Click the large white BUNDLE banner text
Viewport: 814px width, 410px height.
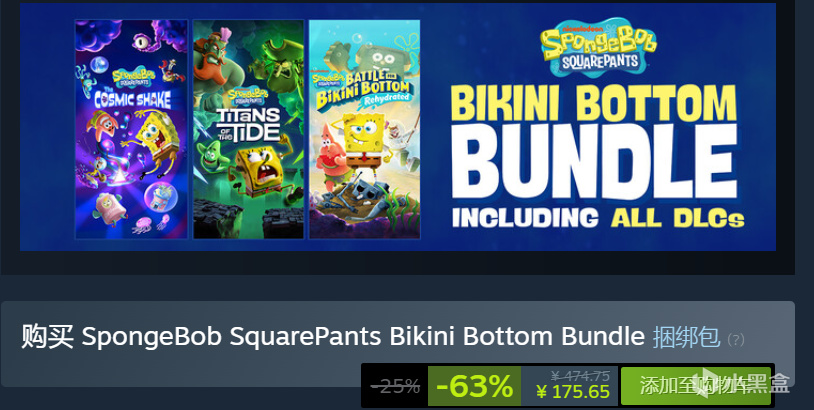click(595, 160)
